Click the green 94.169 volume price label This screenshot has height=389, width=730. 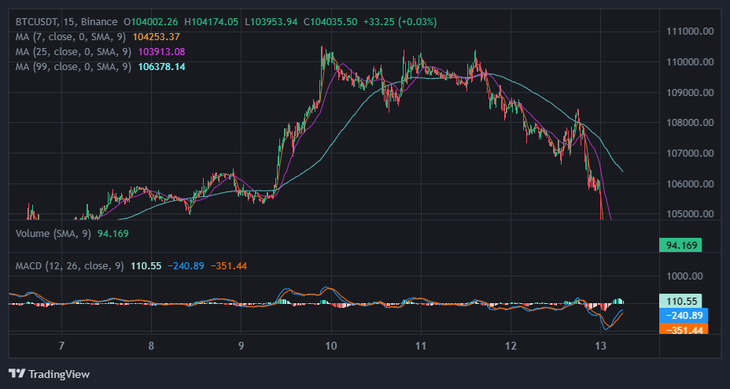pos(680,244)
